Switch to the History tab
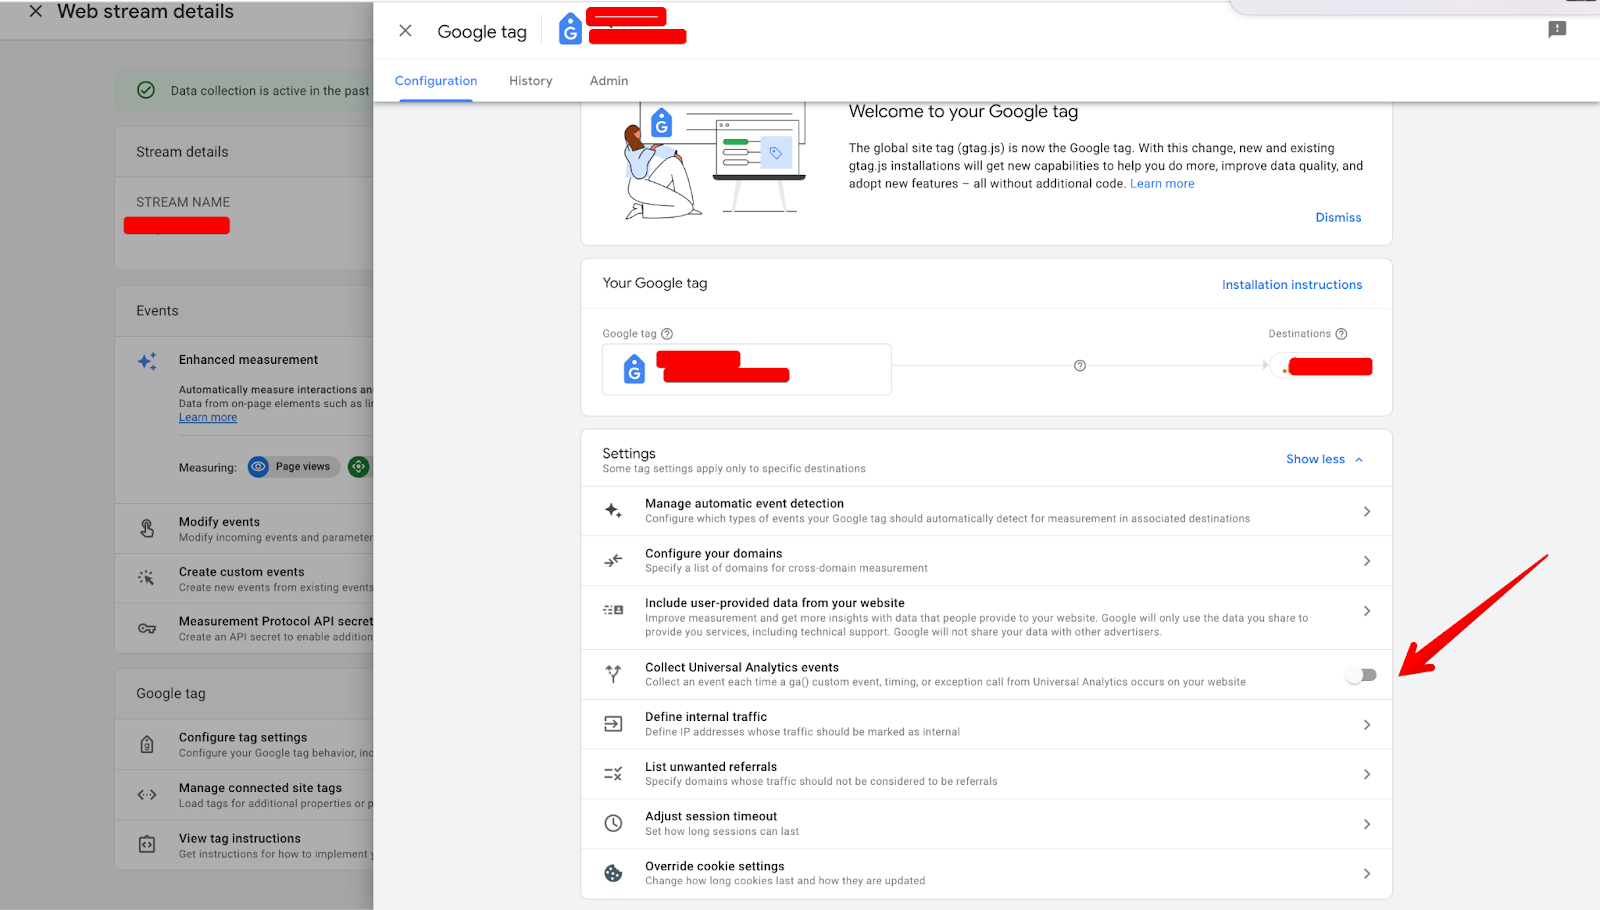Image resolution: width=1600 pixels, height=910 pixels. 530,81
